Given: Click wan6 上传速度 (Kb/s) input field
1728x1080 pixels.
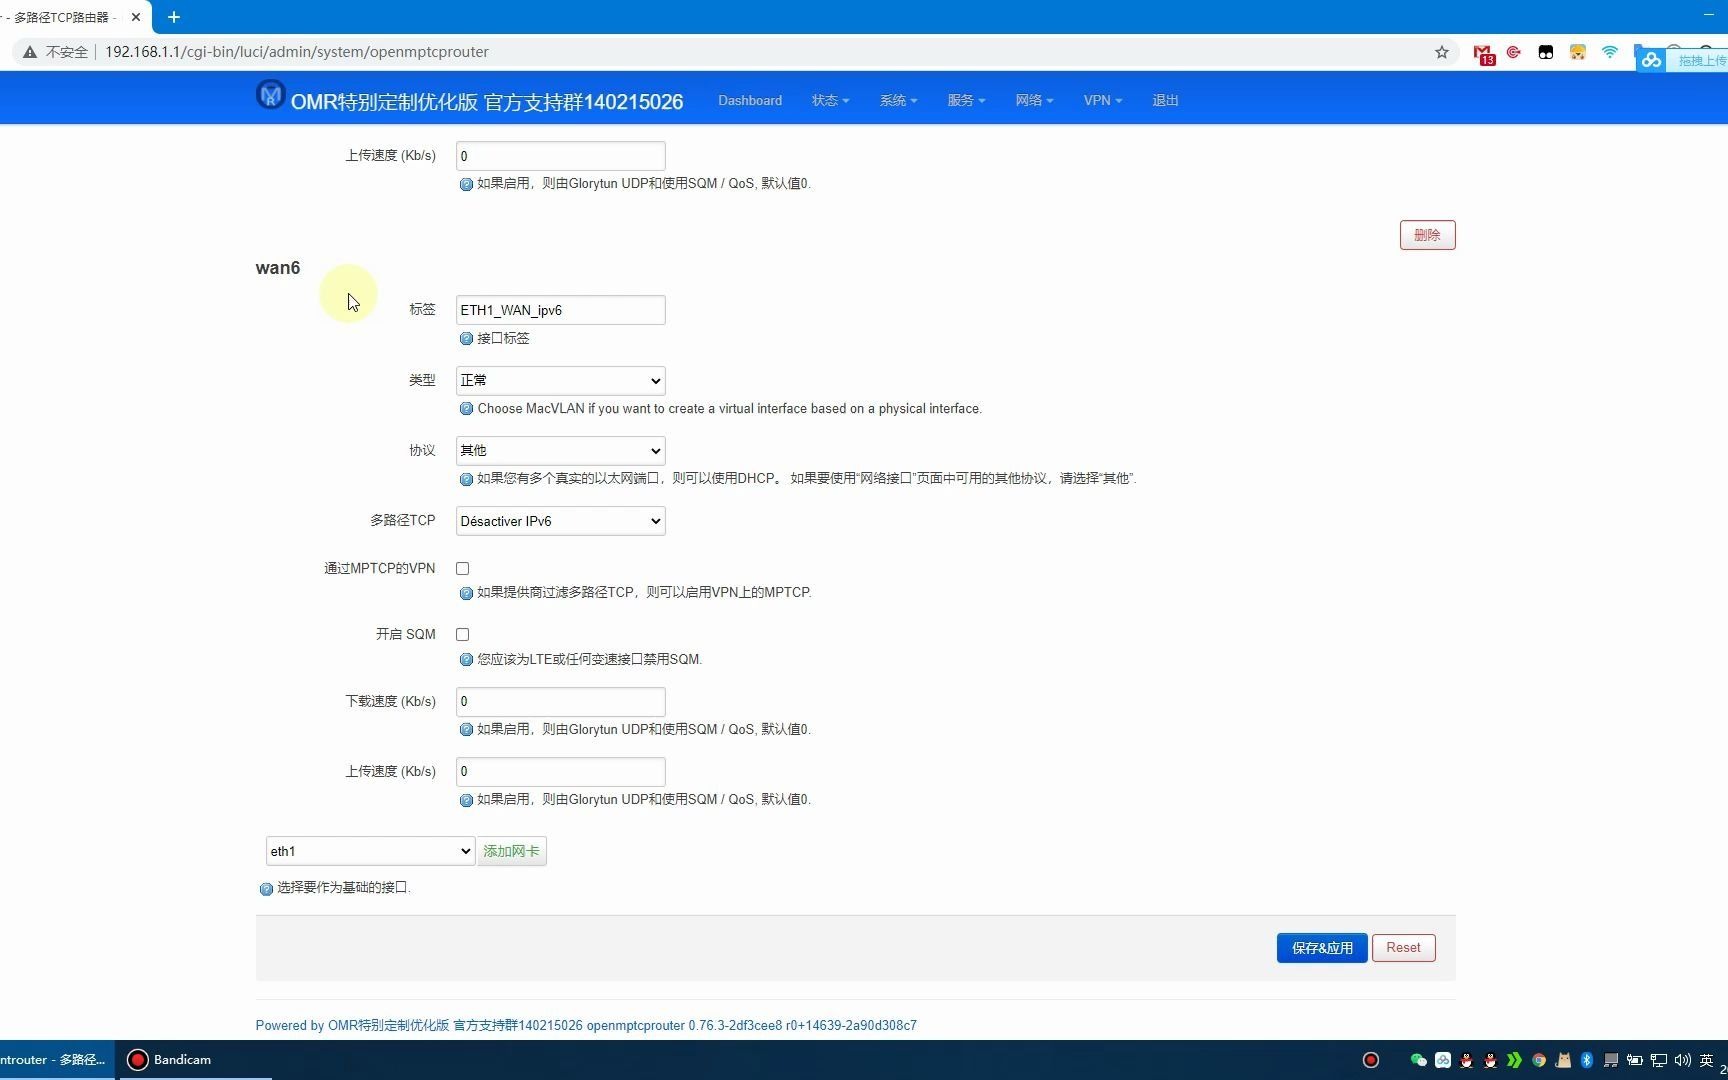Looking at the screenshot, I should (561, 772).
